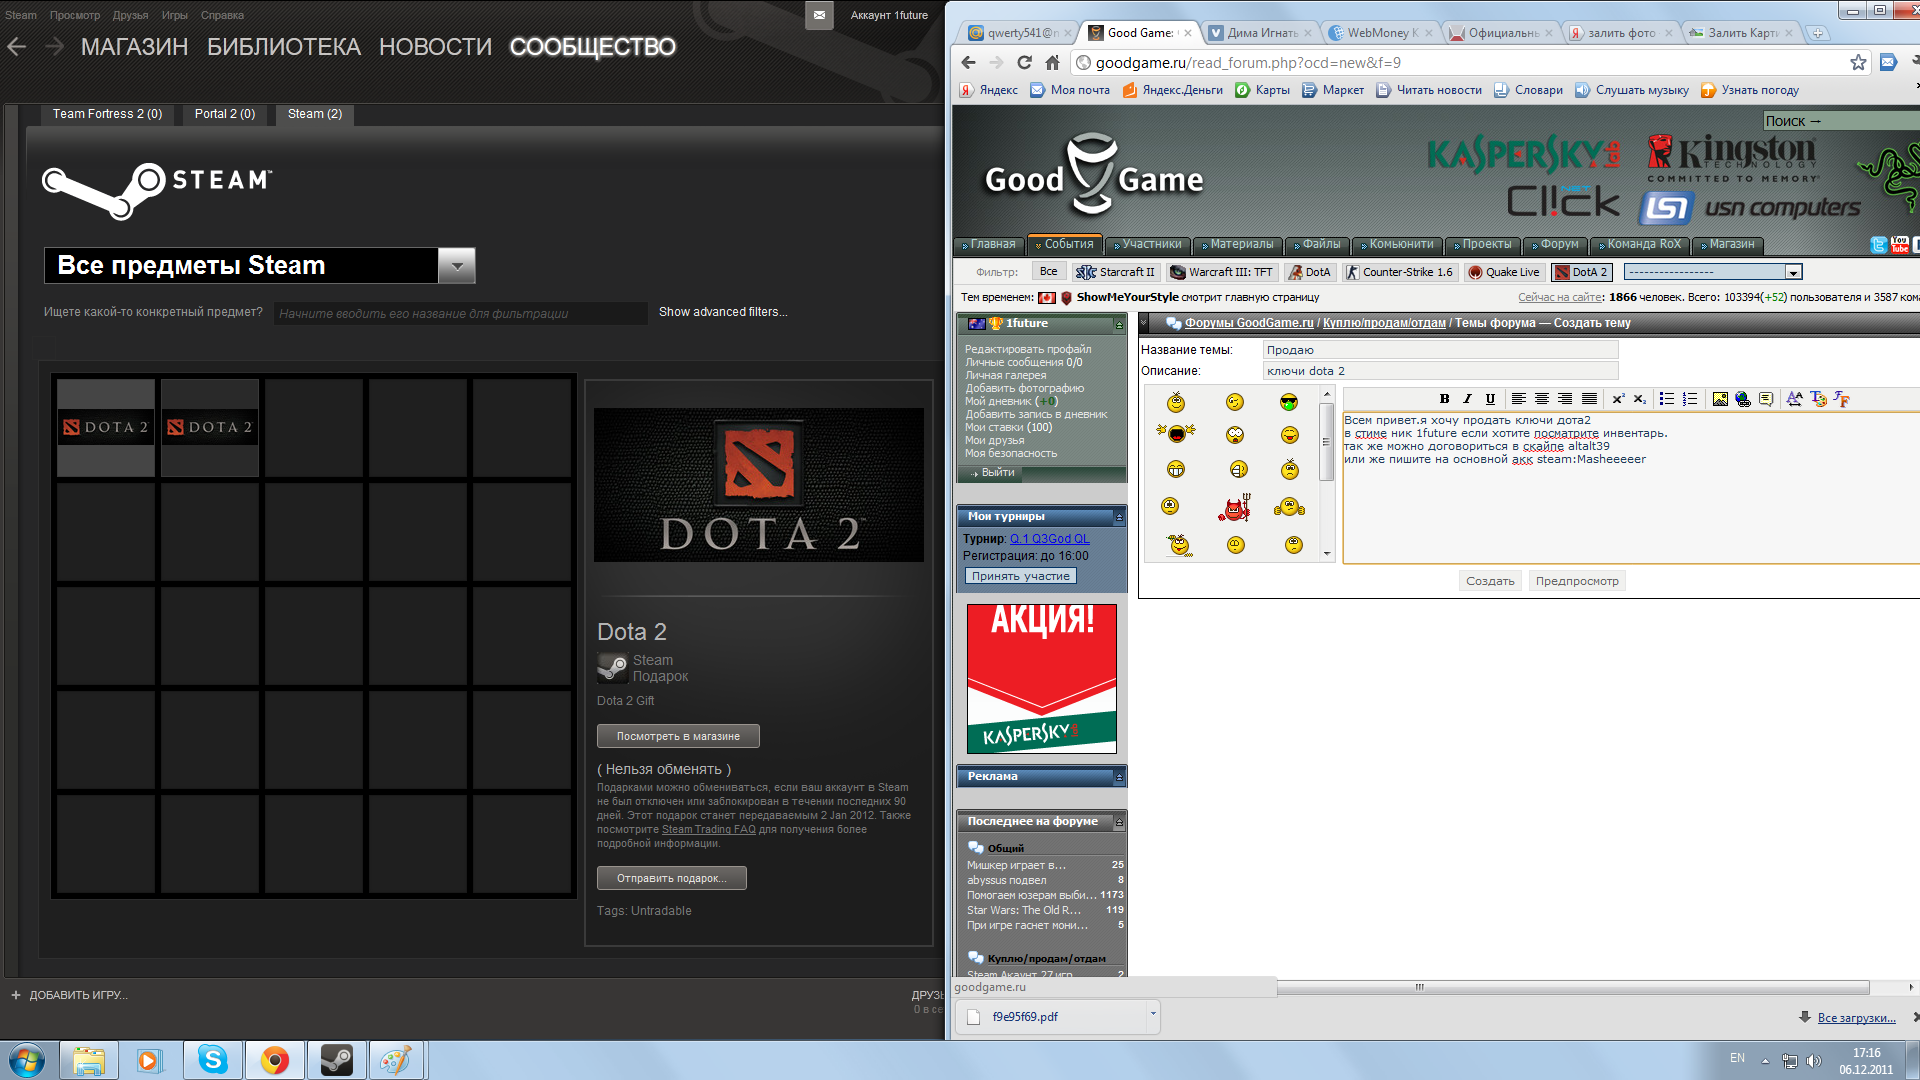Choose font family icon in editor
Screen dimensions: 1920x1080
1841,399
